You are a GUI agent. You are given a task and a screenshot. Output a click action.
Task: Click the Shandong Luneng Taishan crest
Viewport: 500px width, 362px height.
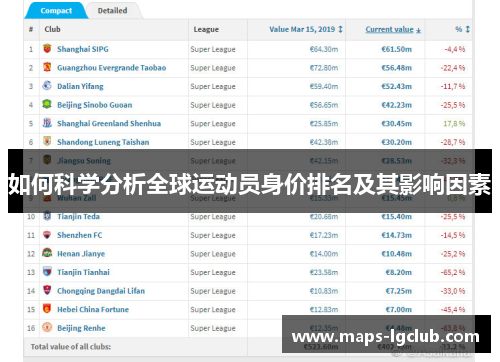click(47, 142)
